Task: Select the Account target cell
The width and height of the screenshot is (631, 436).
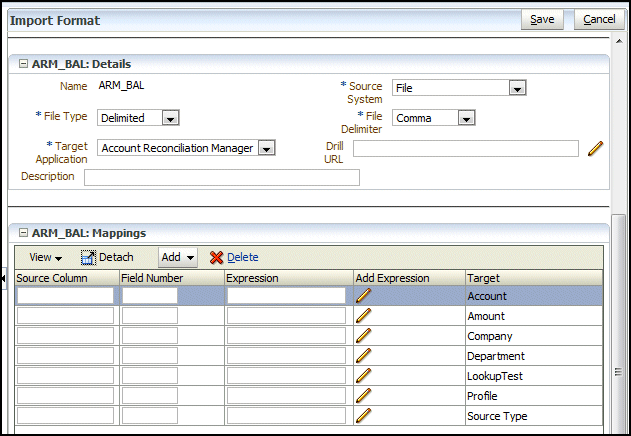Action: pos(534,296)
